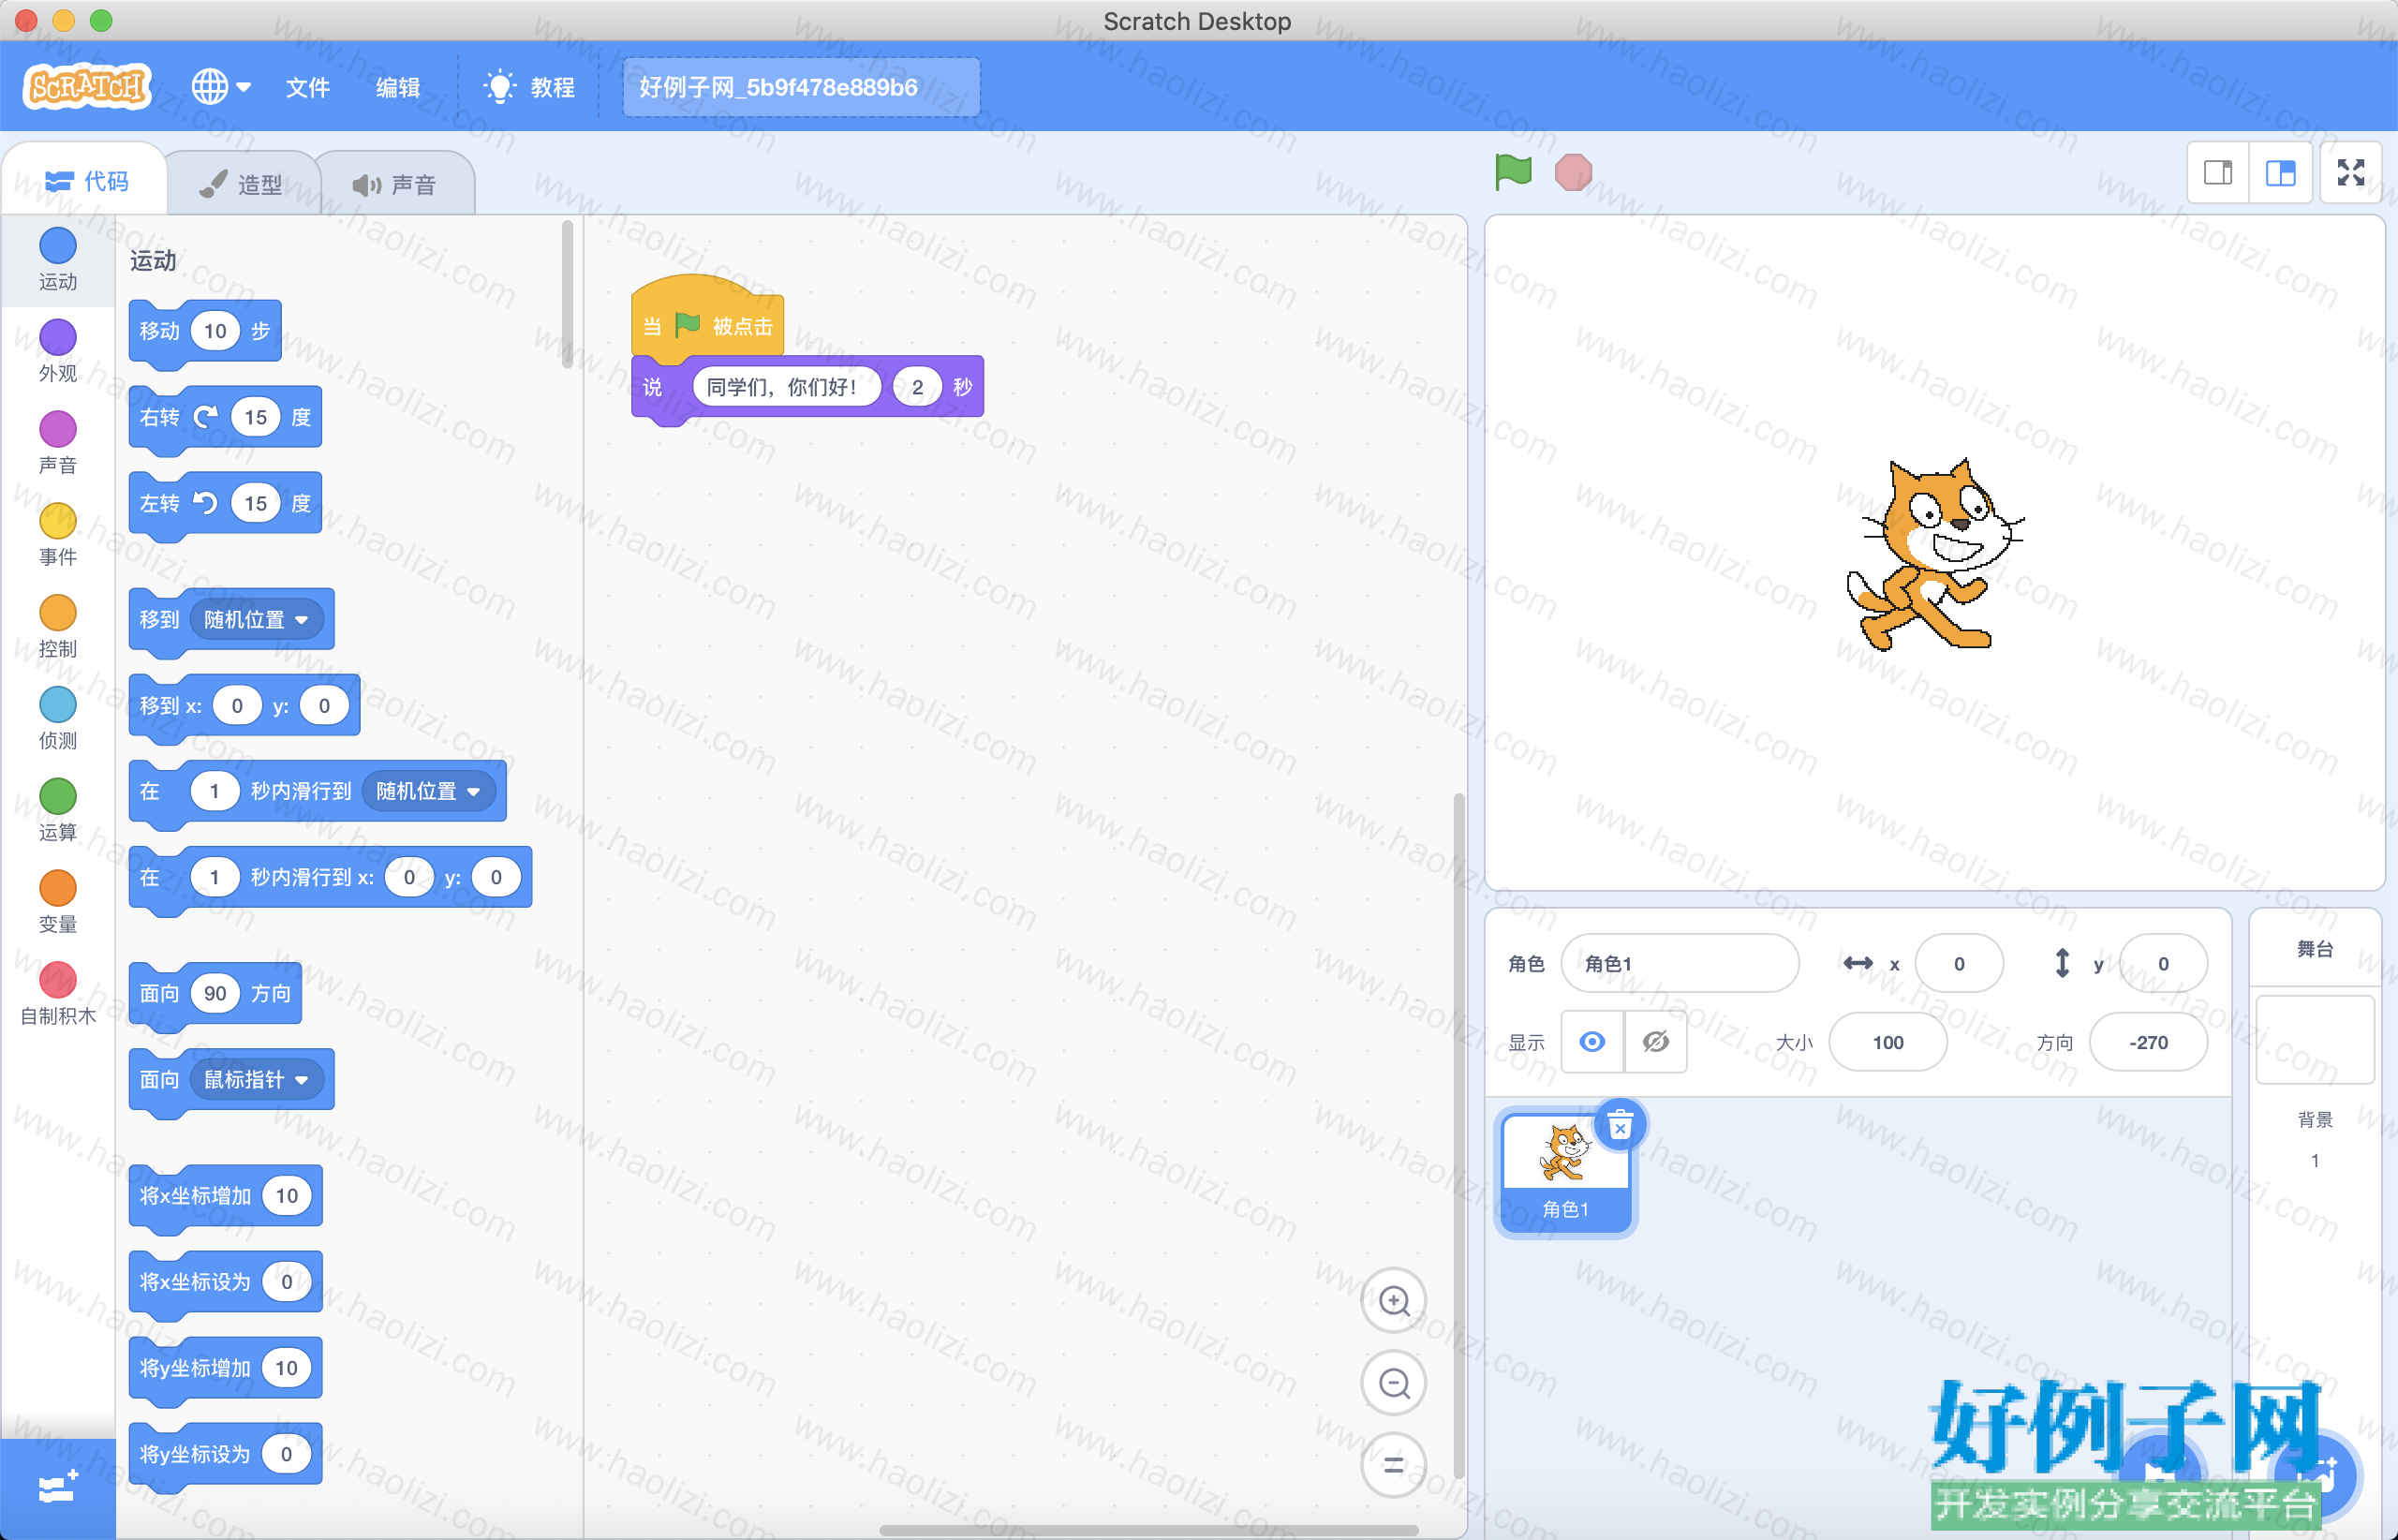
Task: Select the 外观 purple category circle
Action: pyautogui.click(x=58, y=338)
